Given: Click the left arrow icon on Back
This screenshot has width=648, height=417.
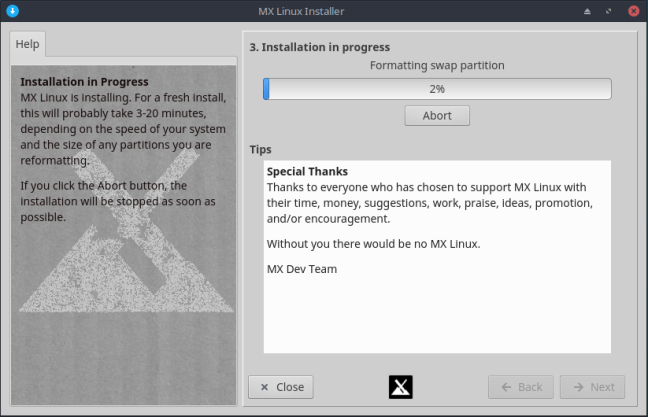Looking at the screenshot, I should click(x=506, y=387).
